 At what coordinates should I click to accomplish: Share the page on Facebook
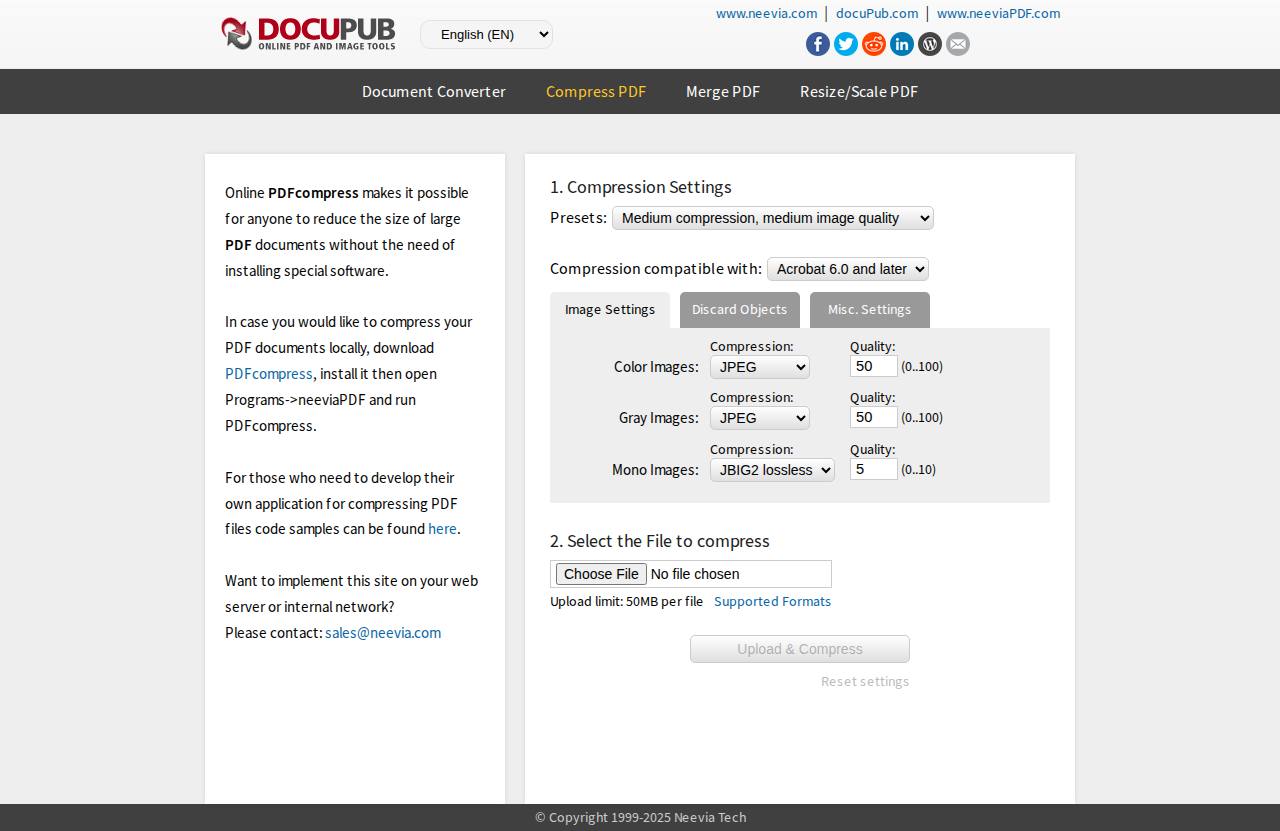coord(818,44)
